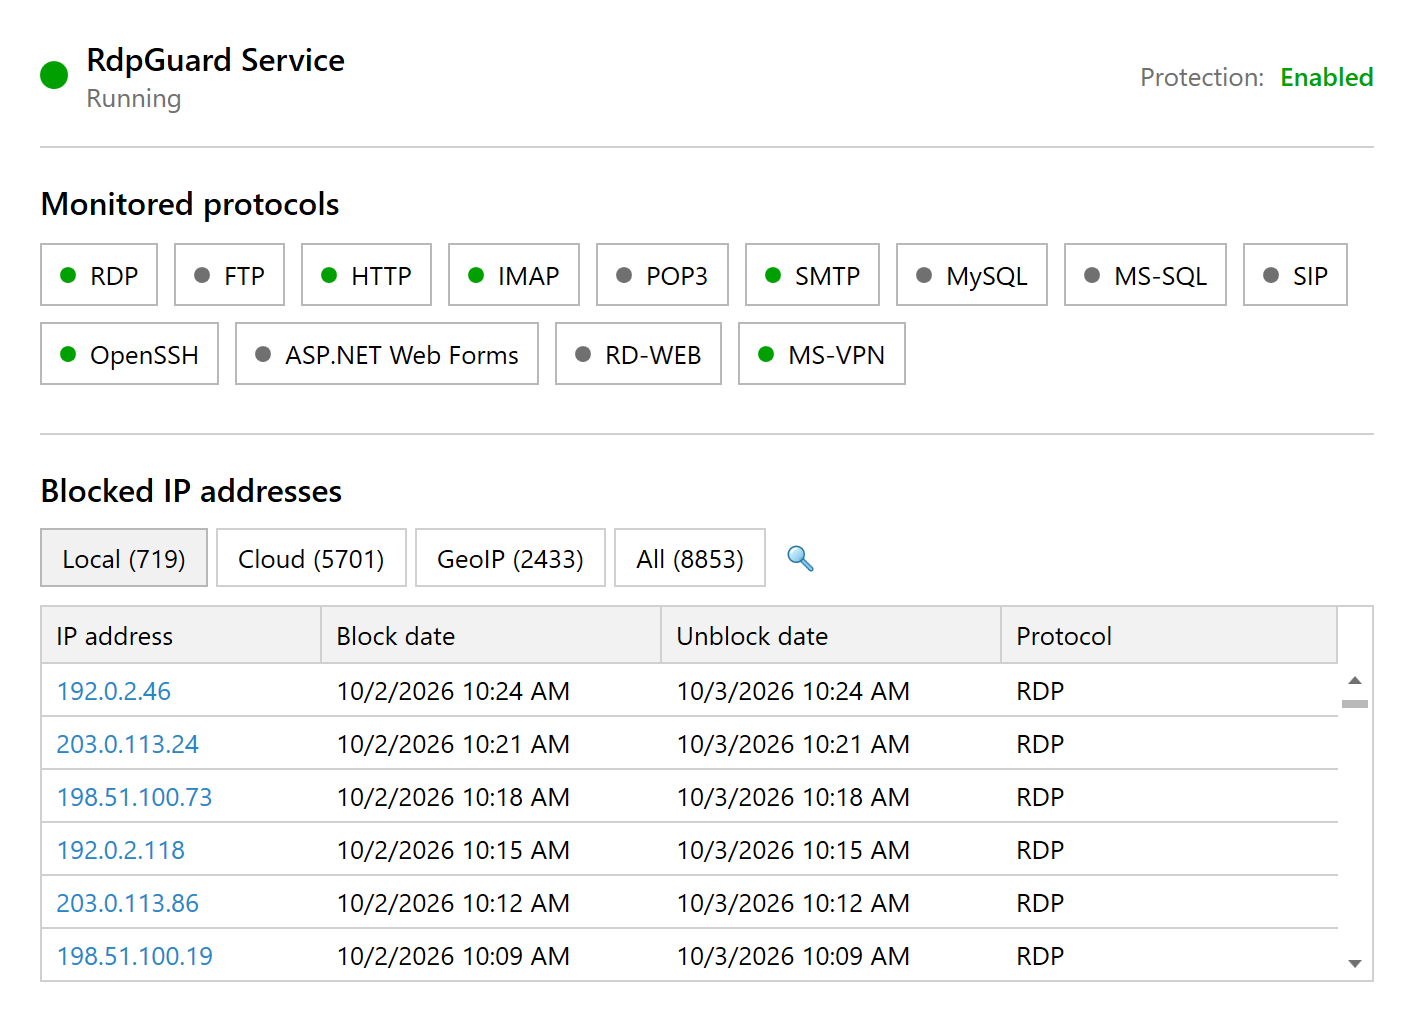Open blocked IP 192.0.2.46
Screen dimensions: 1414x1022
[114, 691]
